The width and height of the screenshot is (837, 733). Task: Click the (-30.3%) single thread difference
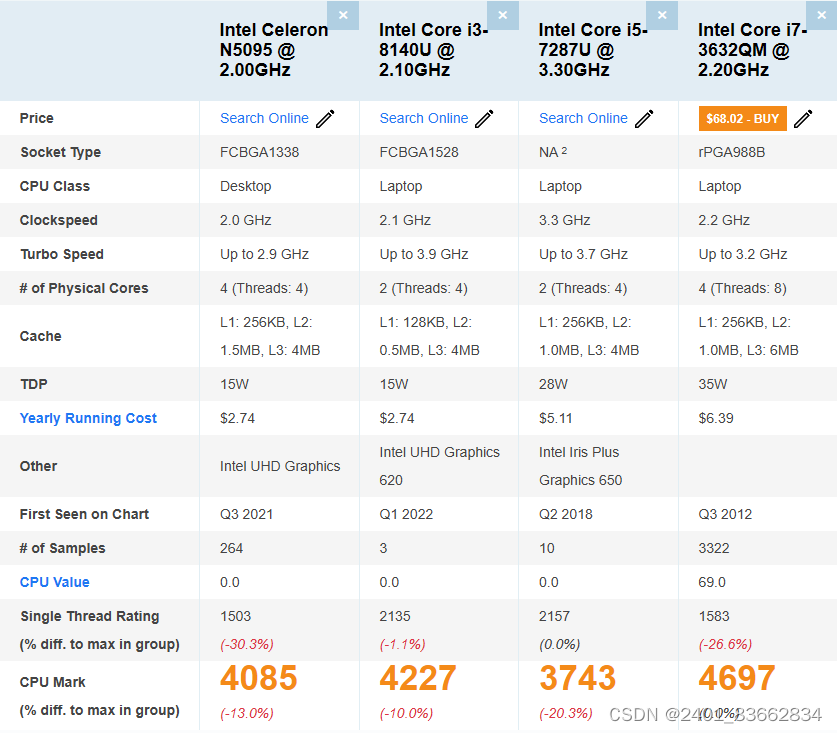point(247,644)
